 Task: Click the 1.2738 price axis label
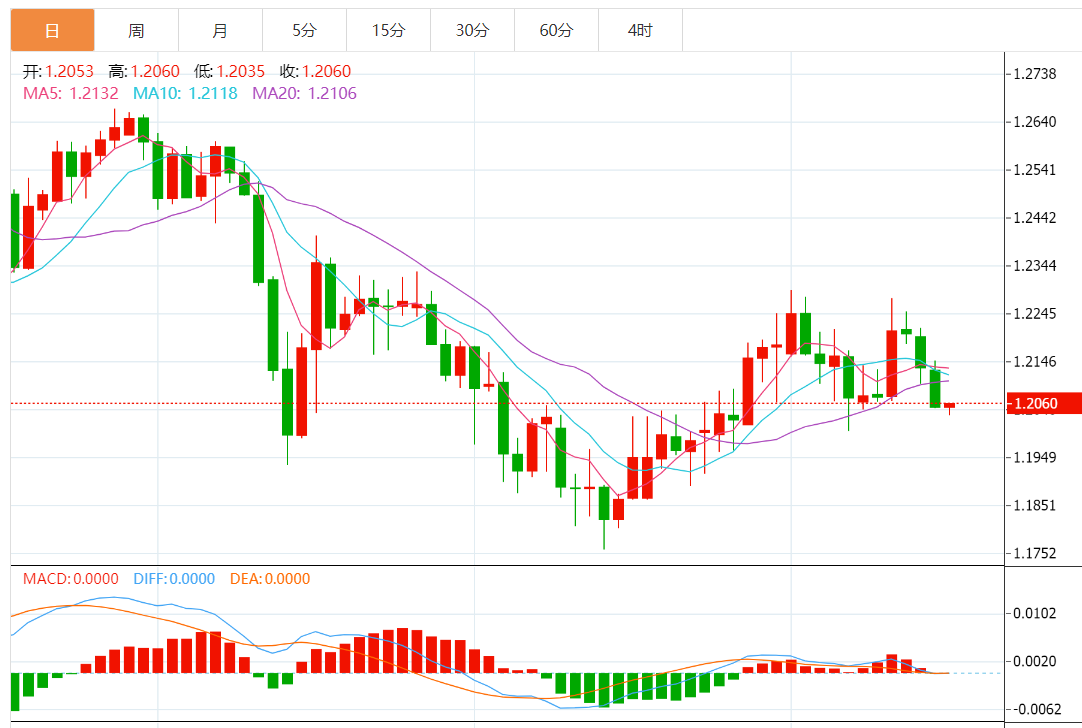(x=1034, y=74)
